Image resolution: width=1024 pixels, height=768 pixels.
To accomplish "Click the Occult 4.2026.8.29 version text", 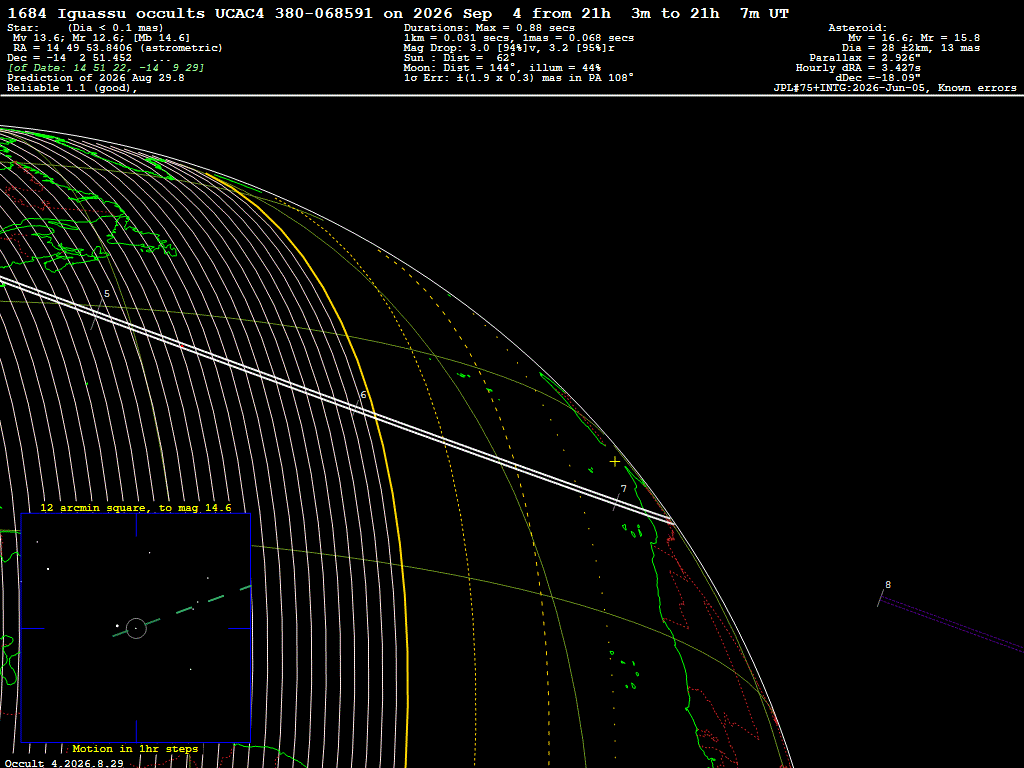I will point(65,763).
